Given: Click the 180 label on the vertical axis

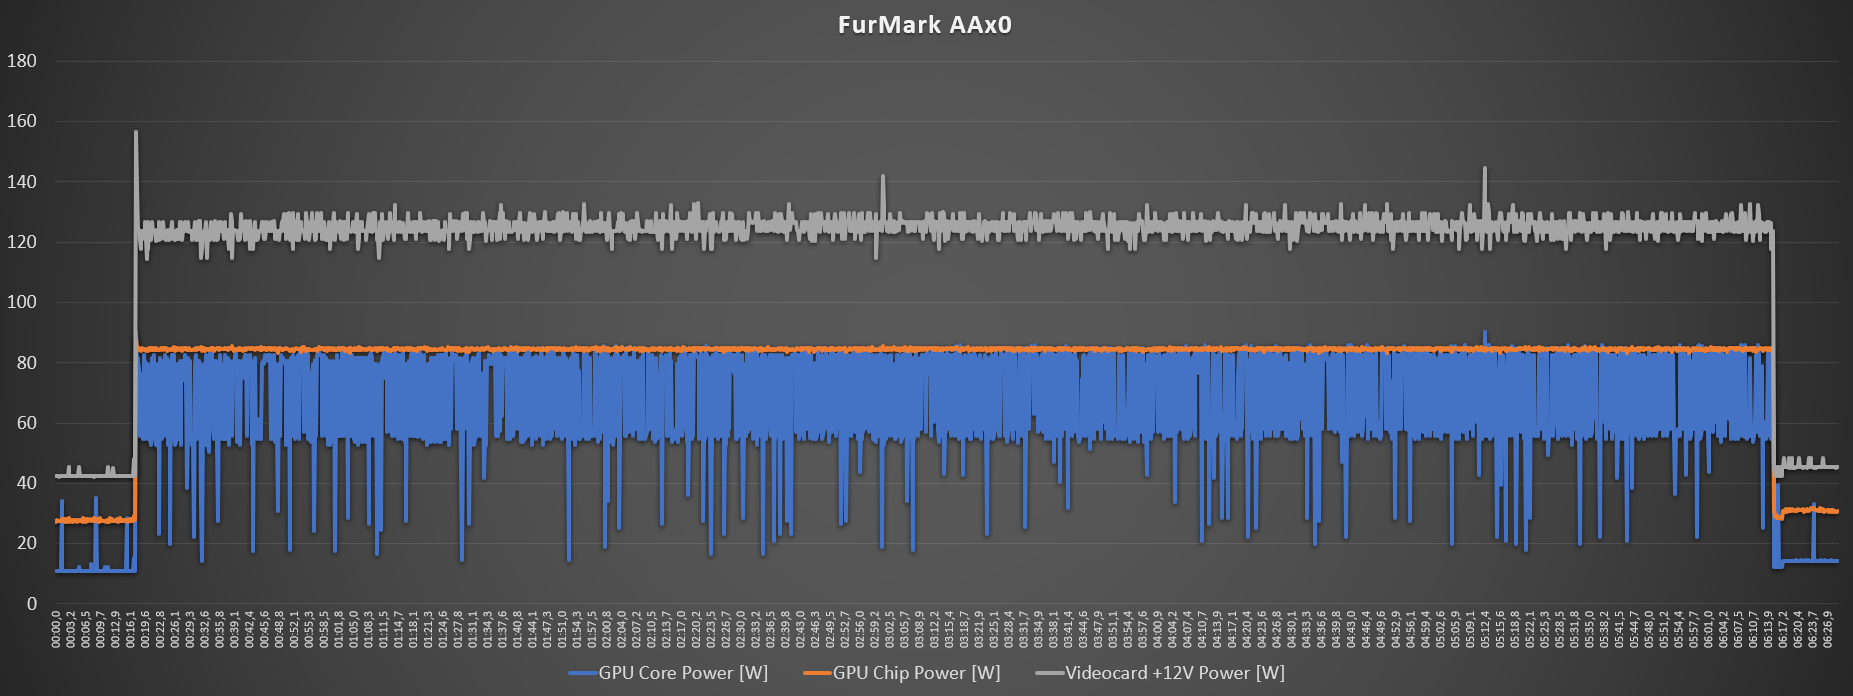Looking at the screenshot, I should tap(21, 61).
